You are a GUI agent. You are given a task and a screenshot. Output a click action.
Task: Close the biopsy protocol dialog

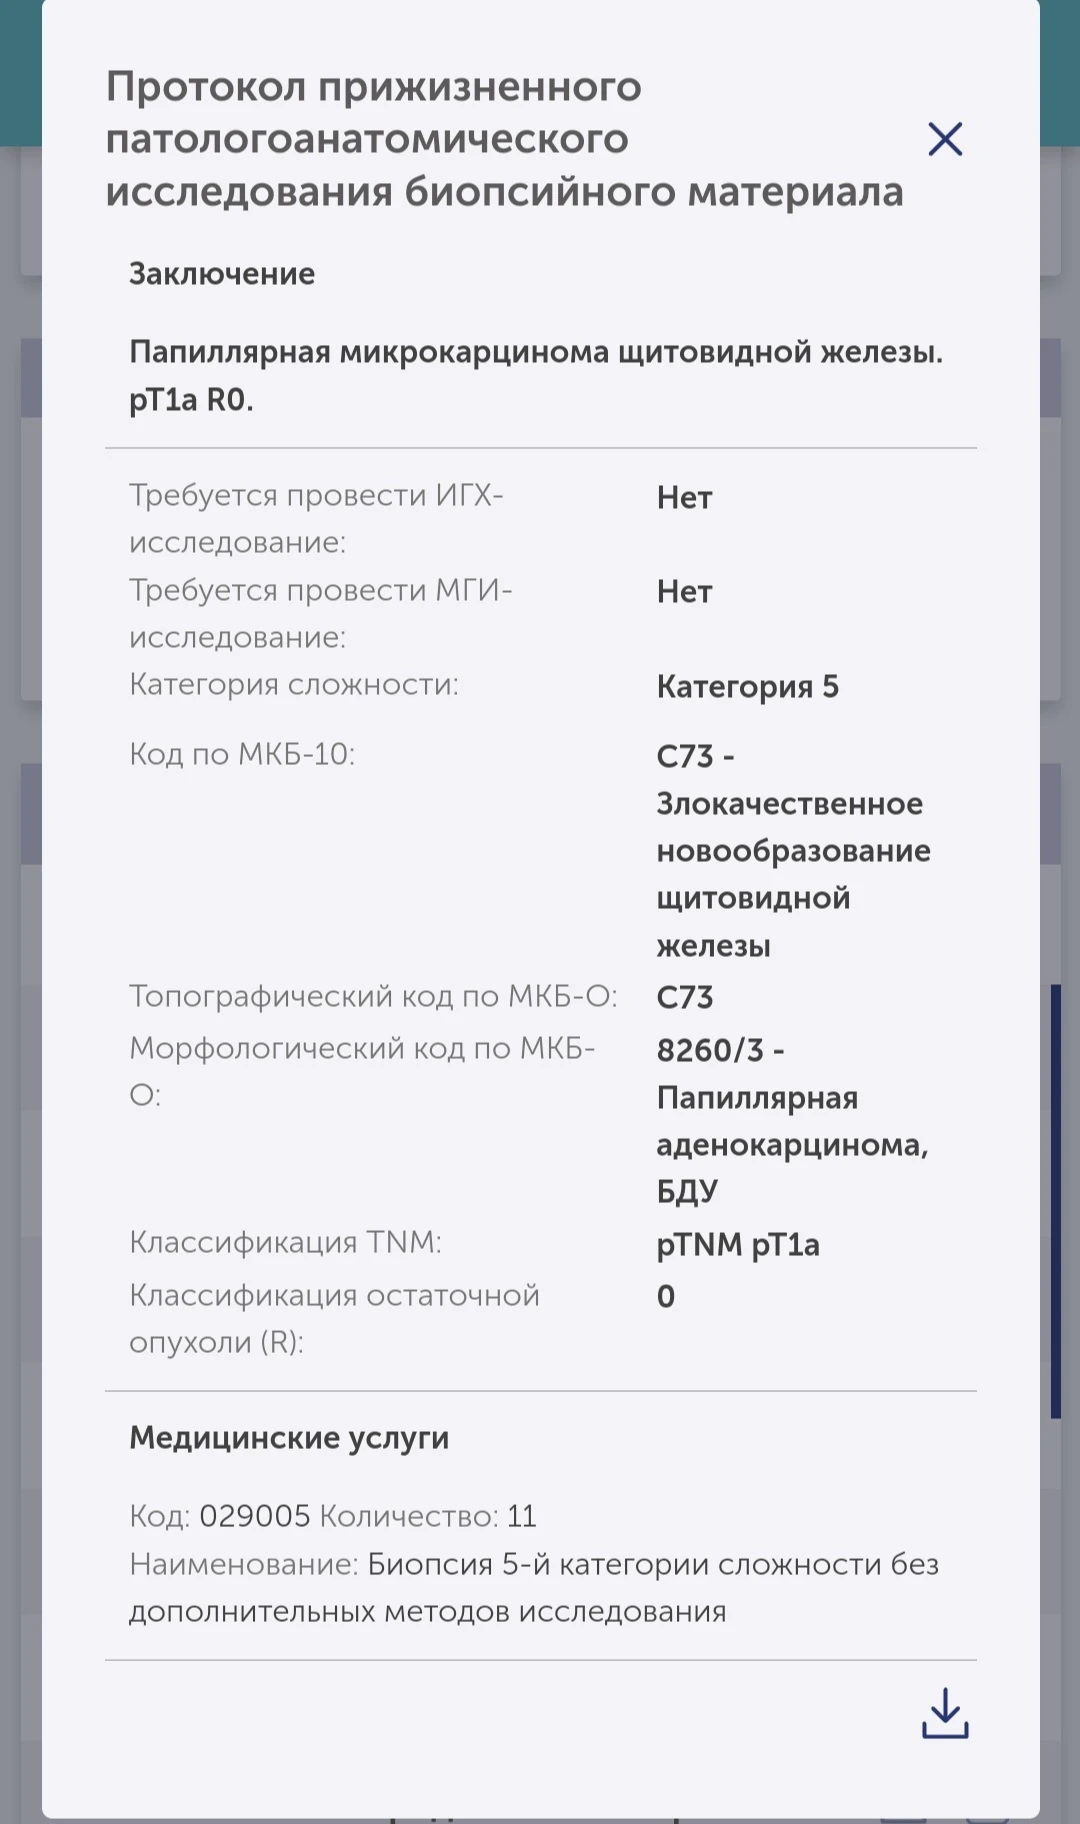tap(944, 140)
